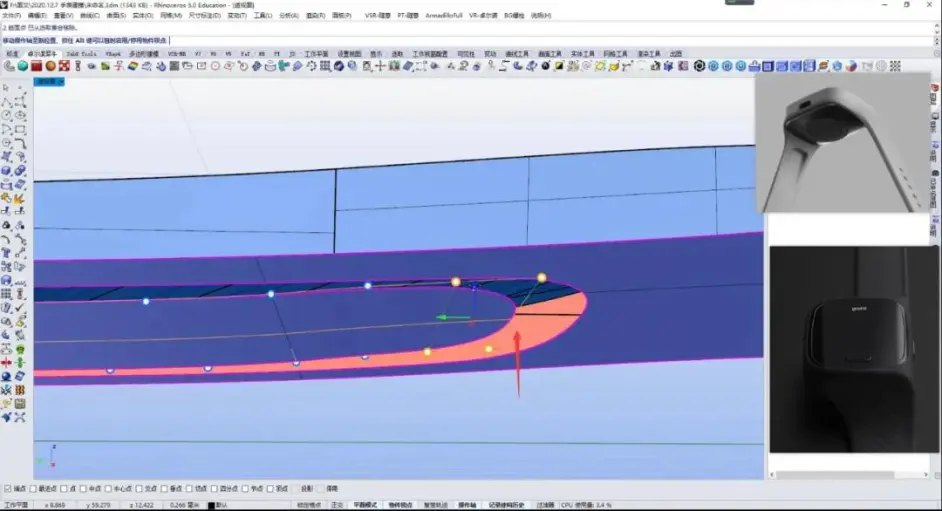The width and height of the screenshot is (942, 511).
Task: Click the target circle icon in toolbar
Action: tap(215, 66)
